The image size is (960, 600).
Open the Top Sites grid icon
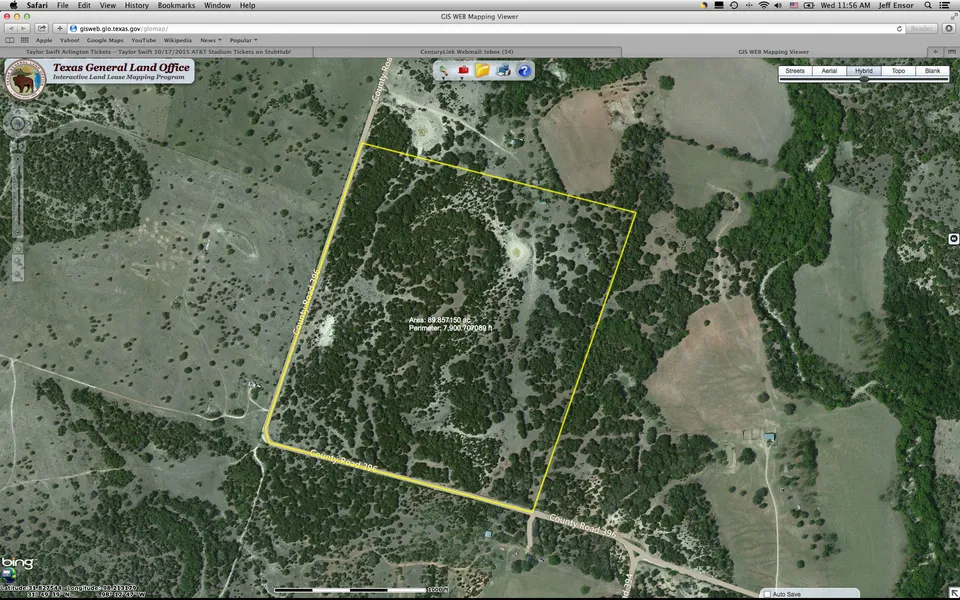tap(25, 40)
